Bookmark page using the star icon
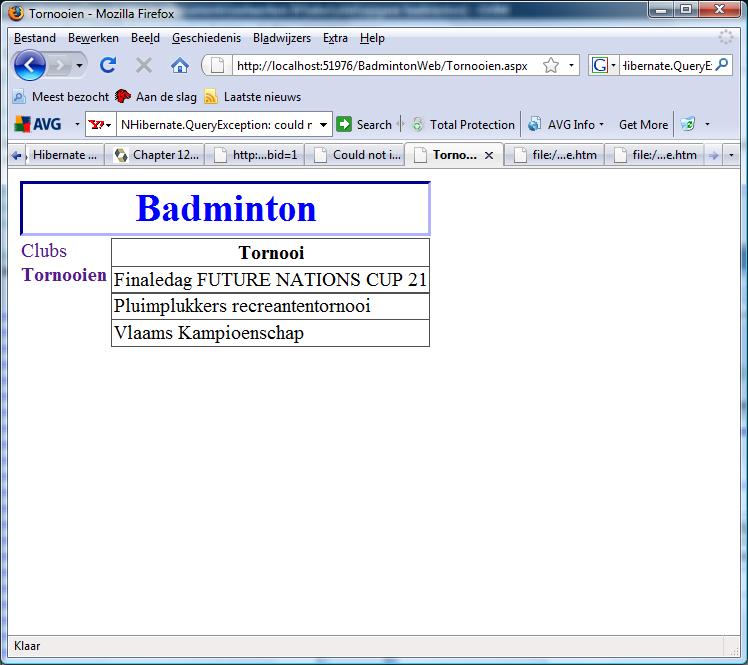 pos(551,66)
